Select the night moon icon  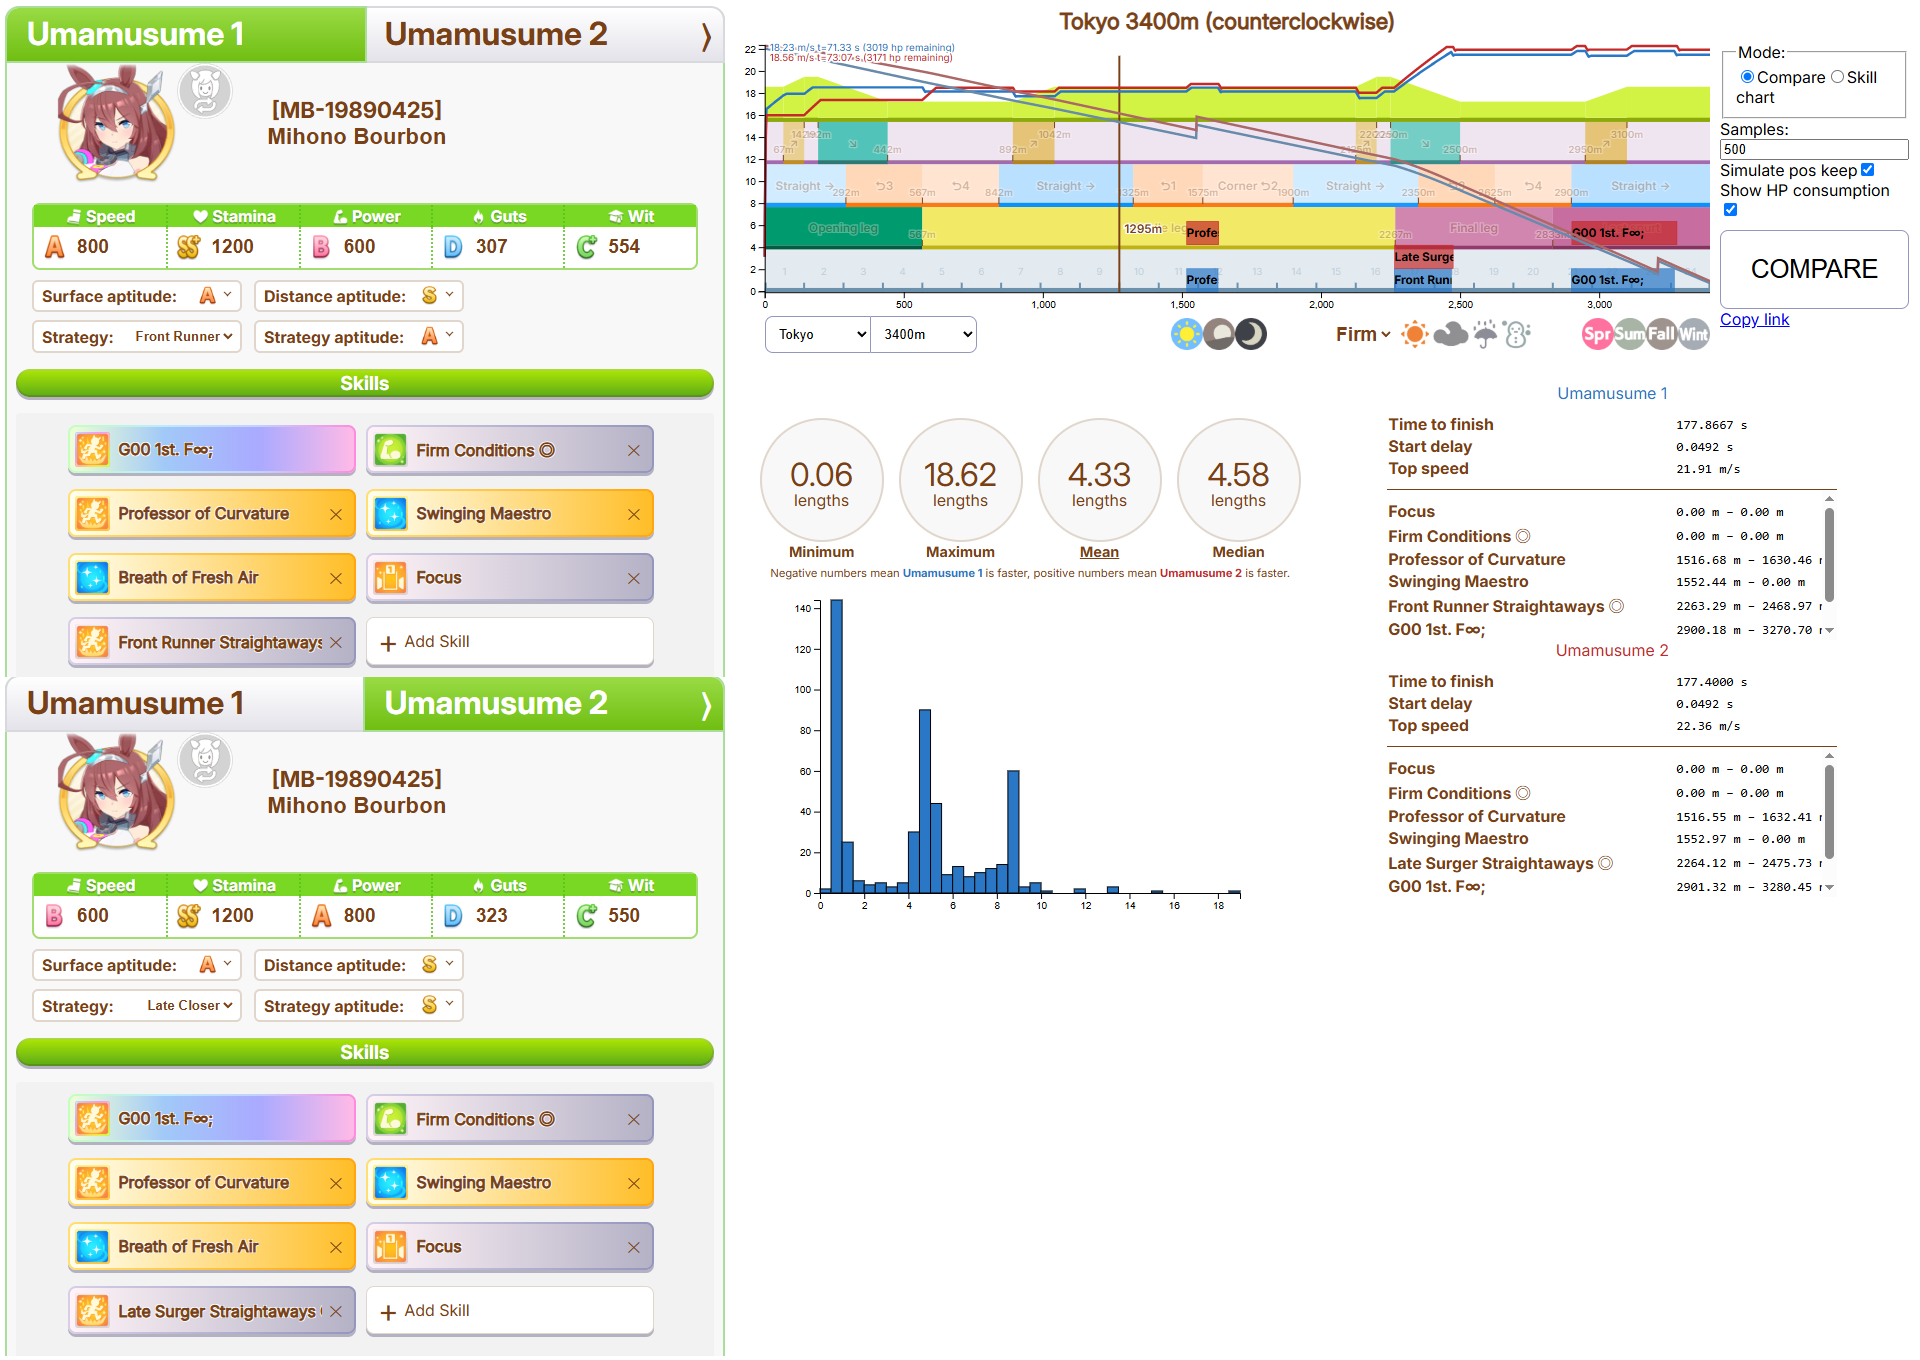pos(1251,334)
